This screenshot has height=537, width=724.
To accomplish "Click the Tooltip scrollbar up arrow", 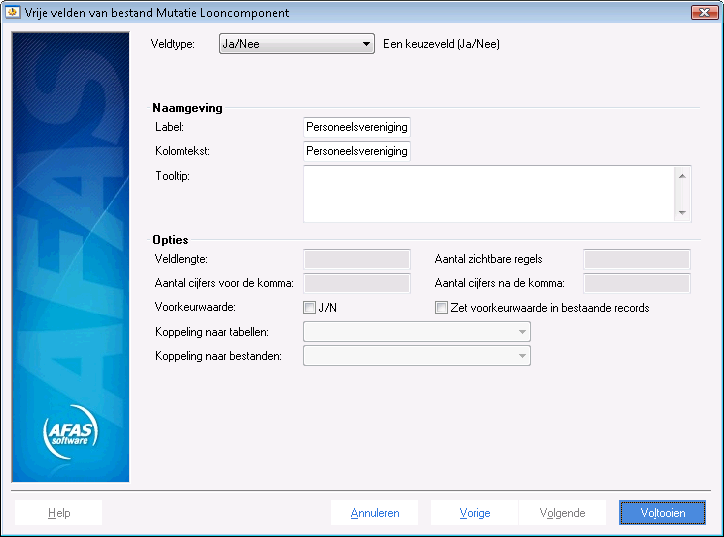I will [x=682, y=176].
